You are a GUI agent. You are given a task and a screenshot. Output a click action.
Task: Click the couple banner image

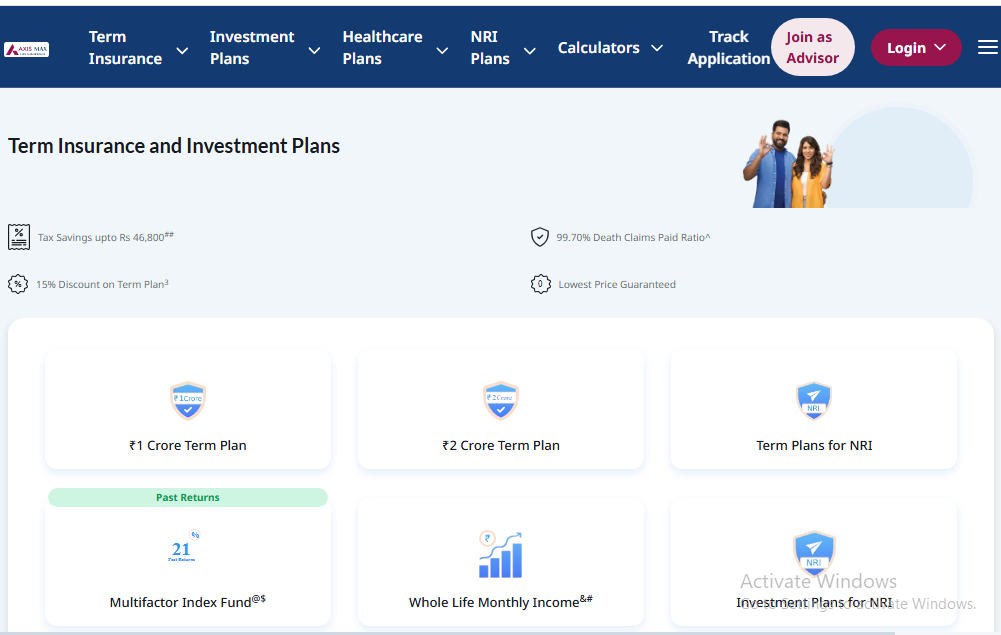click(789, 163)
